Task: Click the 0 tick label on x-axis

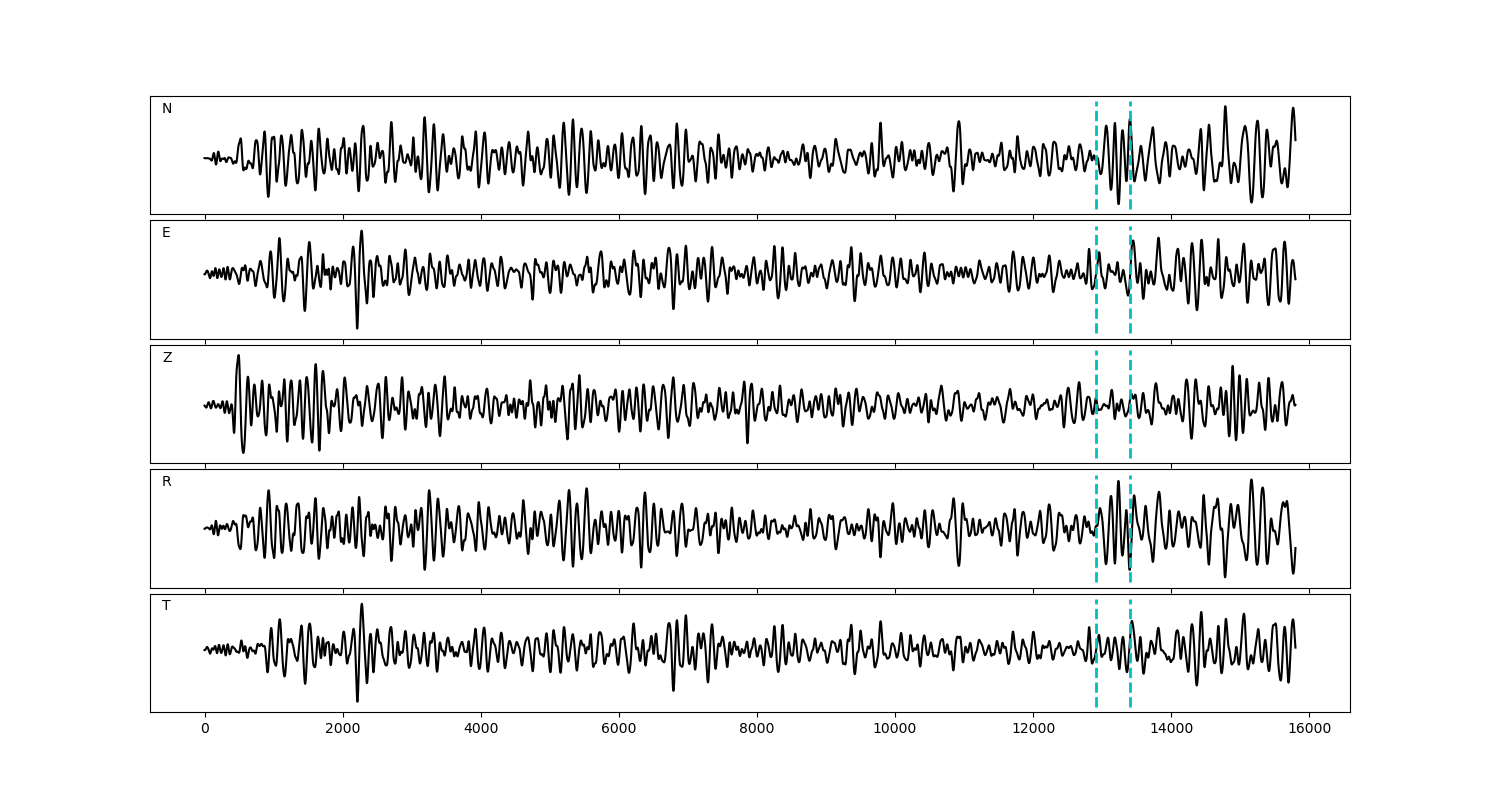Action: tap(205, 729)
